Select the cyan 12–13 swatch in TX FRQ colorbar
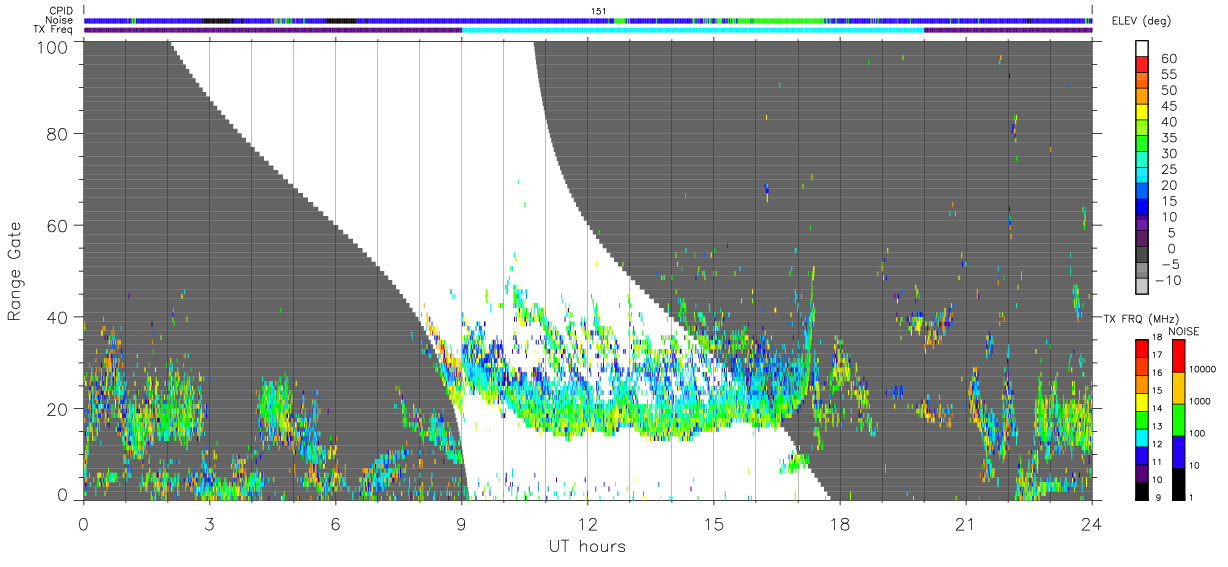This screenshot has height=567, width=1228. click(x=1143, y=437)
